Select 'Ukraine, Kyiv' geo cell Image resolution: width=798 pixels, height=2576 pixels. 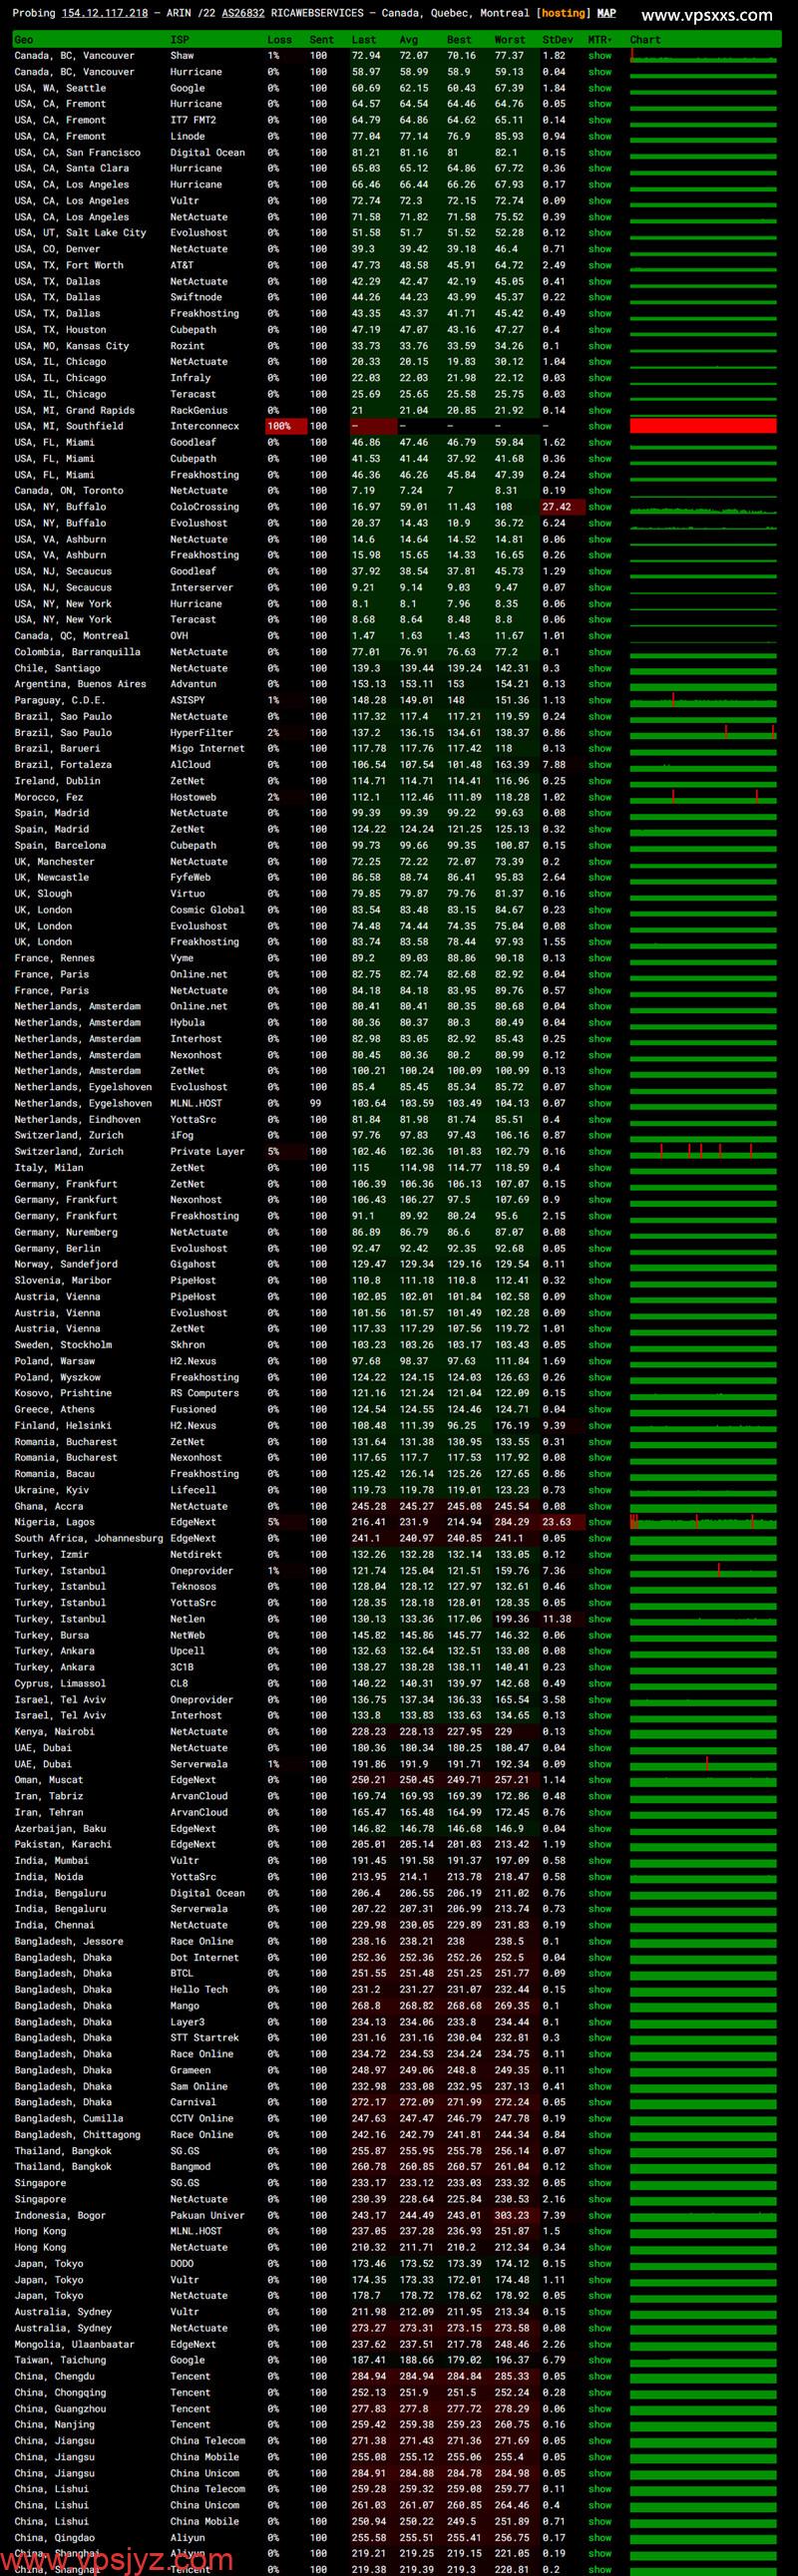[52, 1490]
